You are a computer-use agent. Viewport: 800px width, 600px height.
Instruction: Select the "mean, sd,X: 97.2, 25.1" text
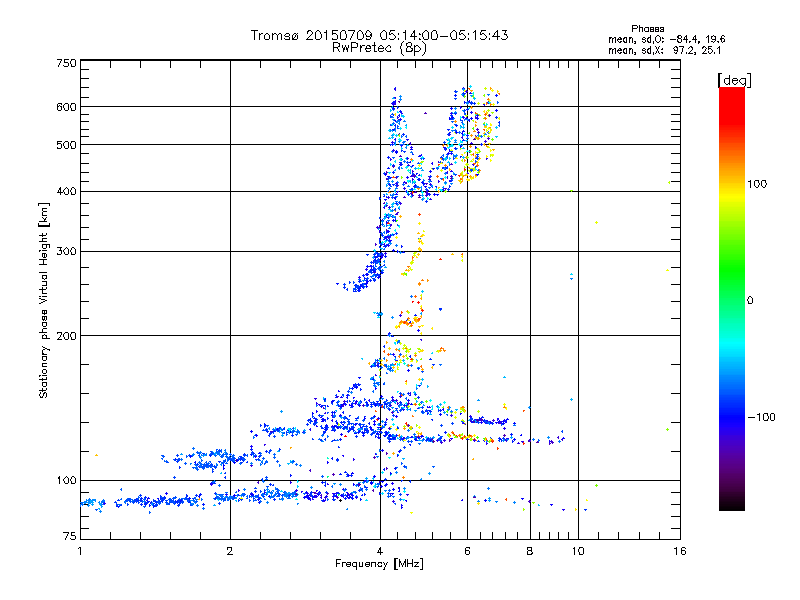click(664, 50)
